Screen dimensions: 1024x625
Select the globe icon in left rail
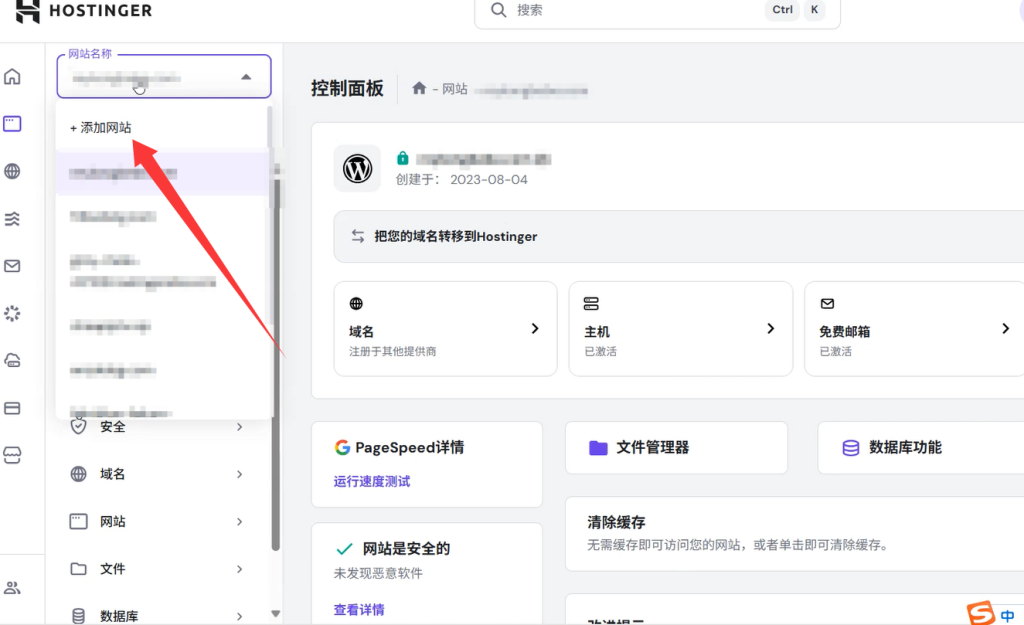[x=12, y=172]
